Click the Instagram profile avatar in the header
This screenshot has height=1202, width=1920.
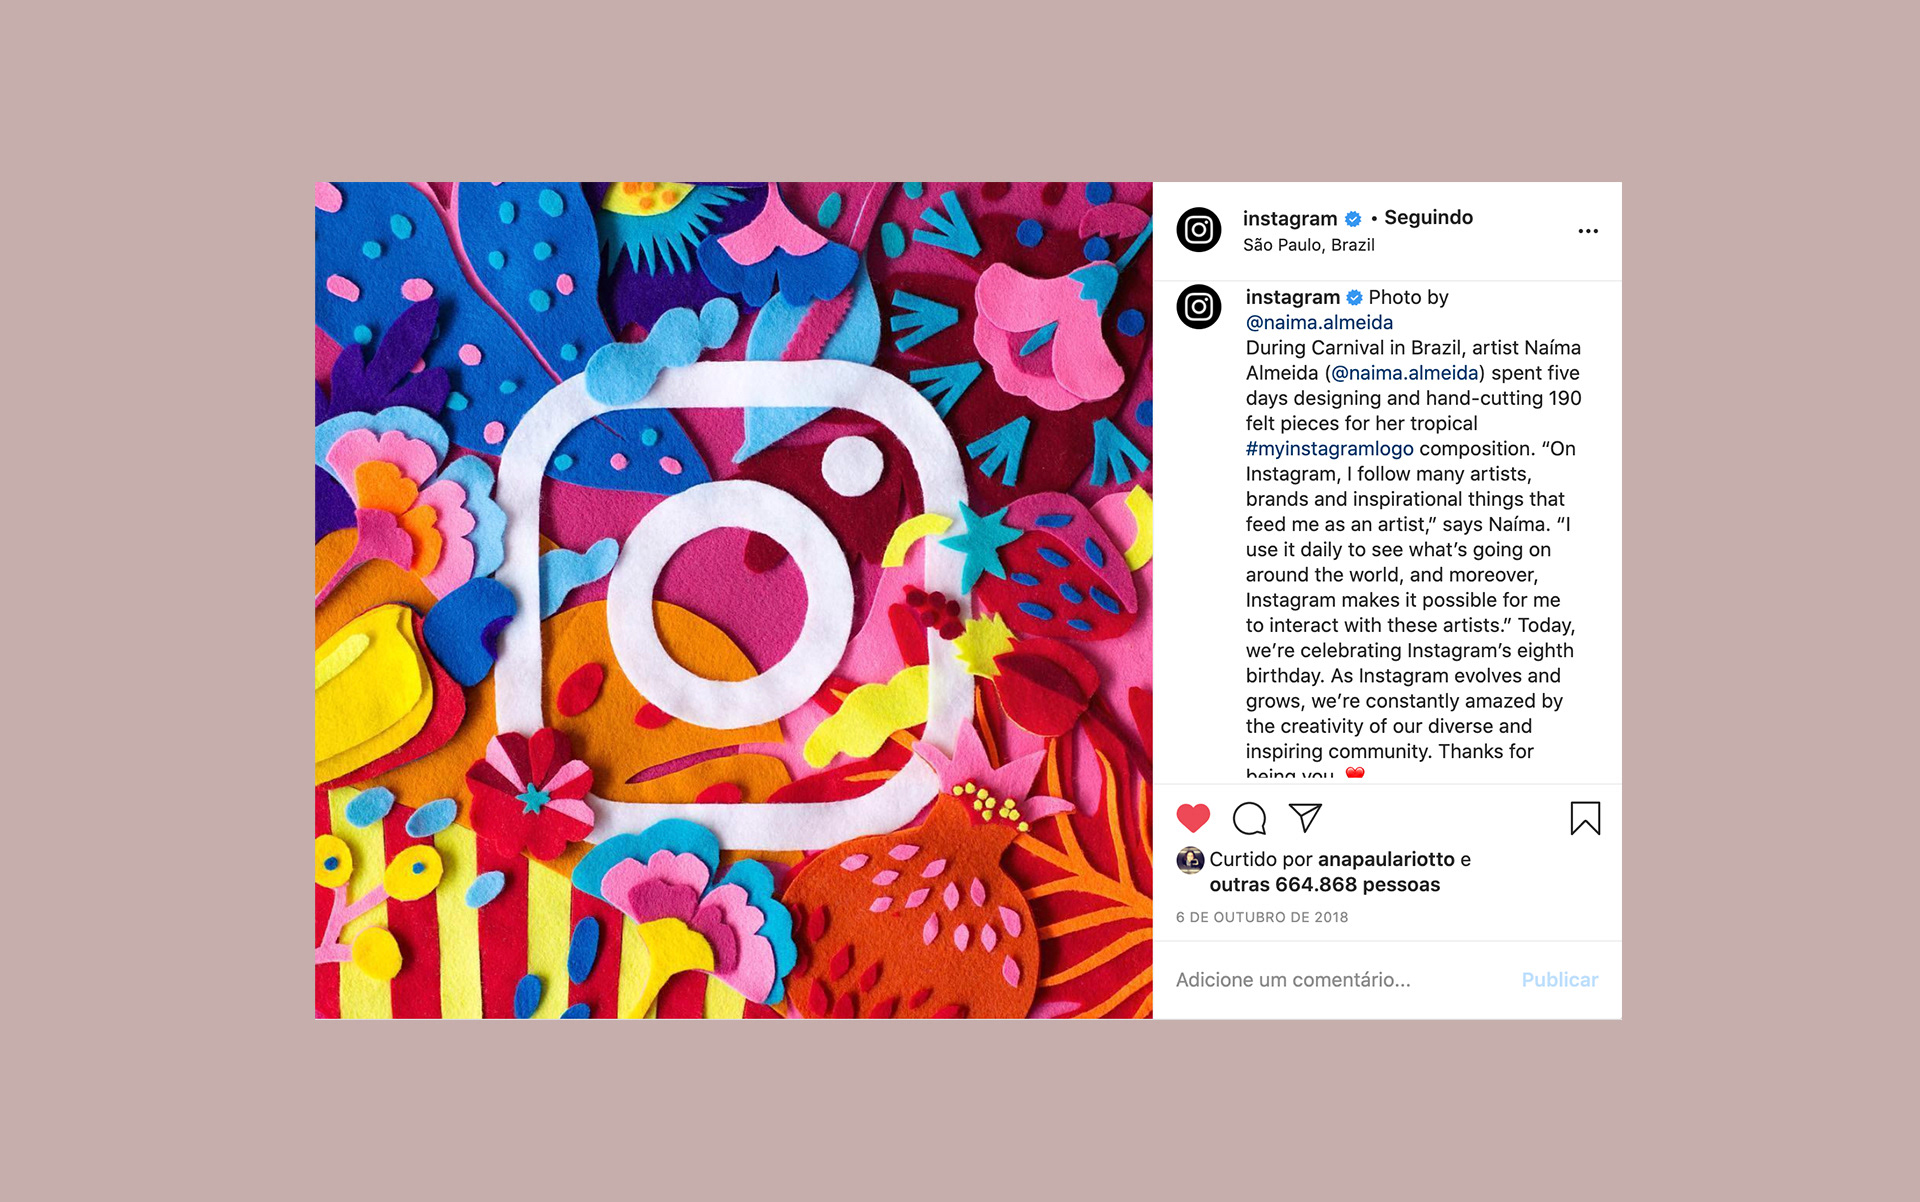tap(1199, 230)
